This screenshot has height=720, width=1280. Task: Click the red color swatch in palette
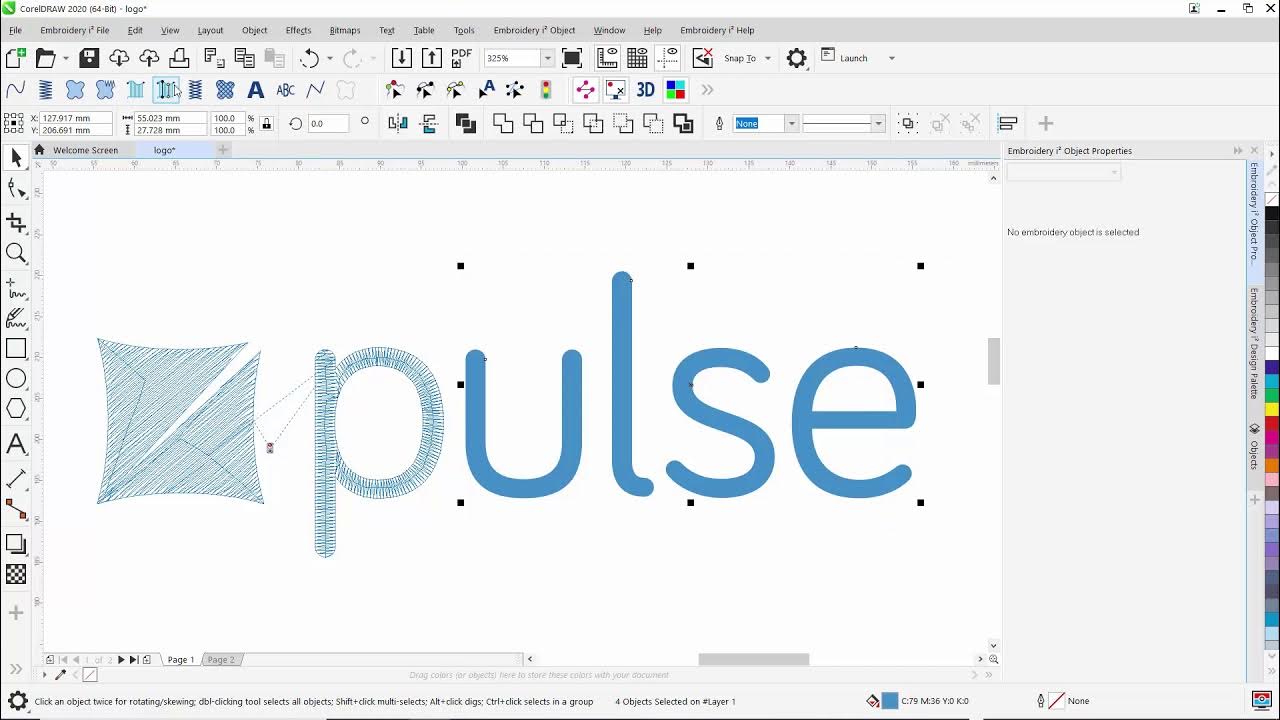[x=1272, y=426]
